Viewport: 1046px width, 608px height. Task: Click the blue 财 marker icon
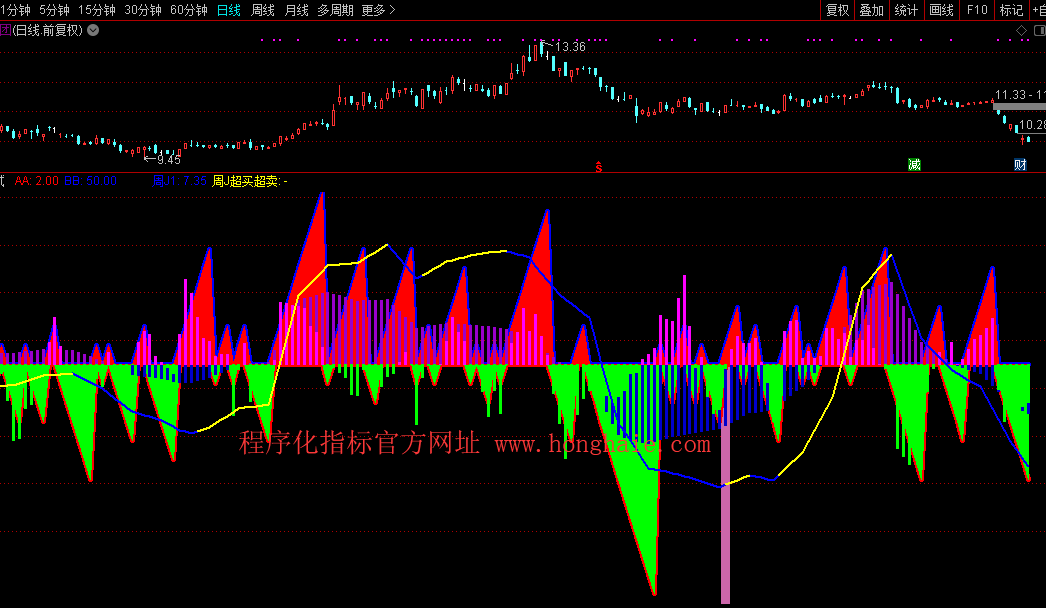(x=1020, y=165)
